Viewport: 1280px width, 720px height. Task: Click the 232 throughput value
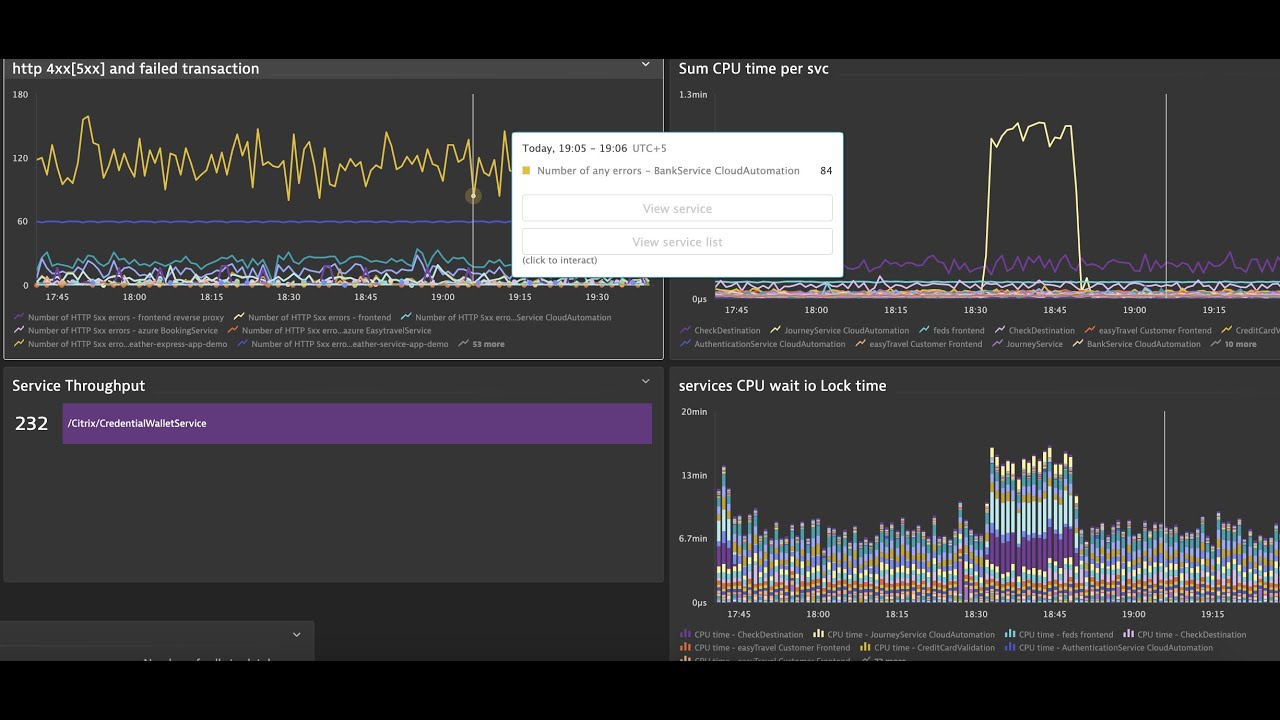pos(31,424)
